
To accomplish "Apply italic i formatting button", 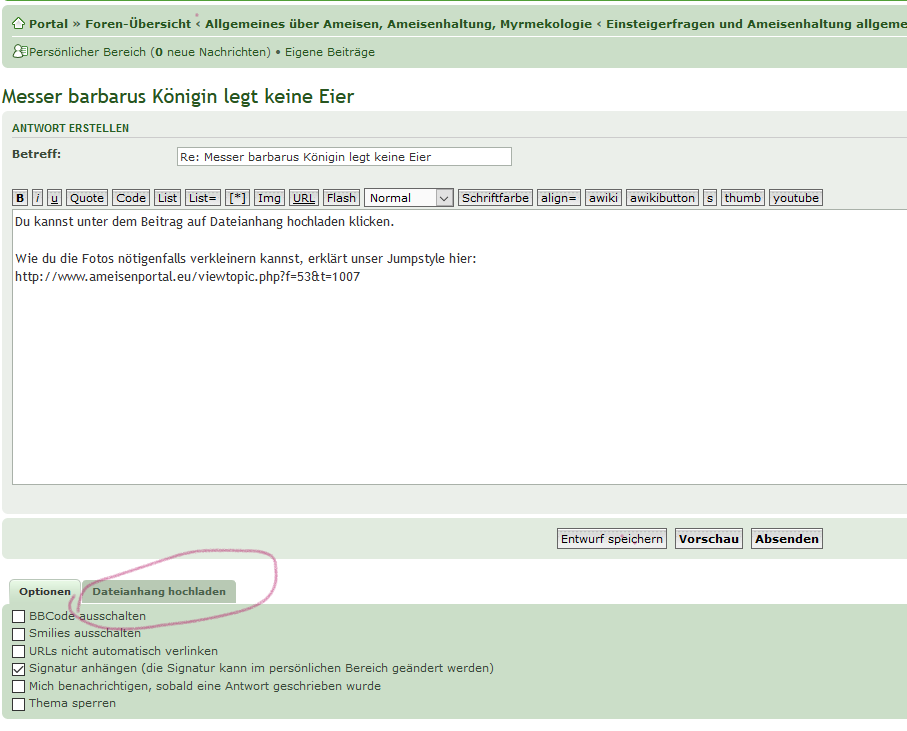I will [38, 198].
